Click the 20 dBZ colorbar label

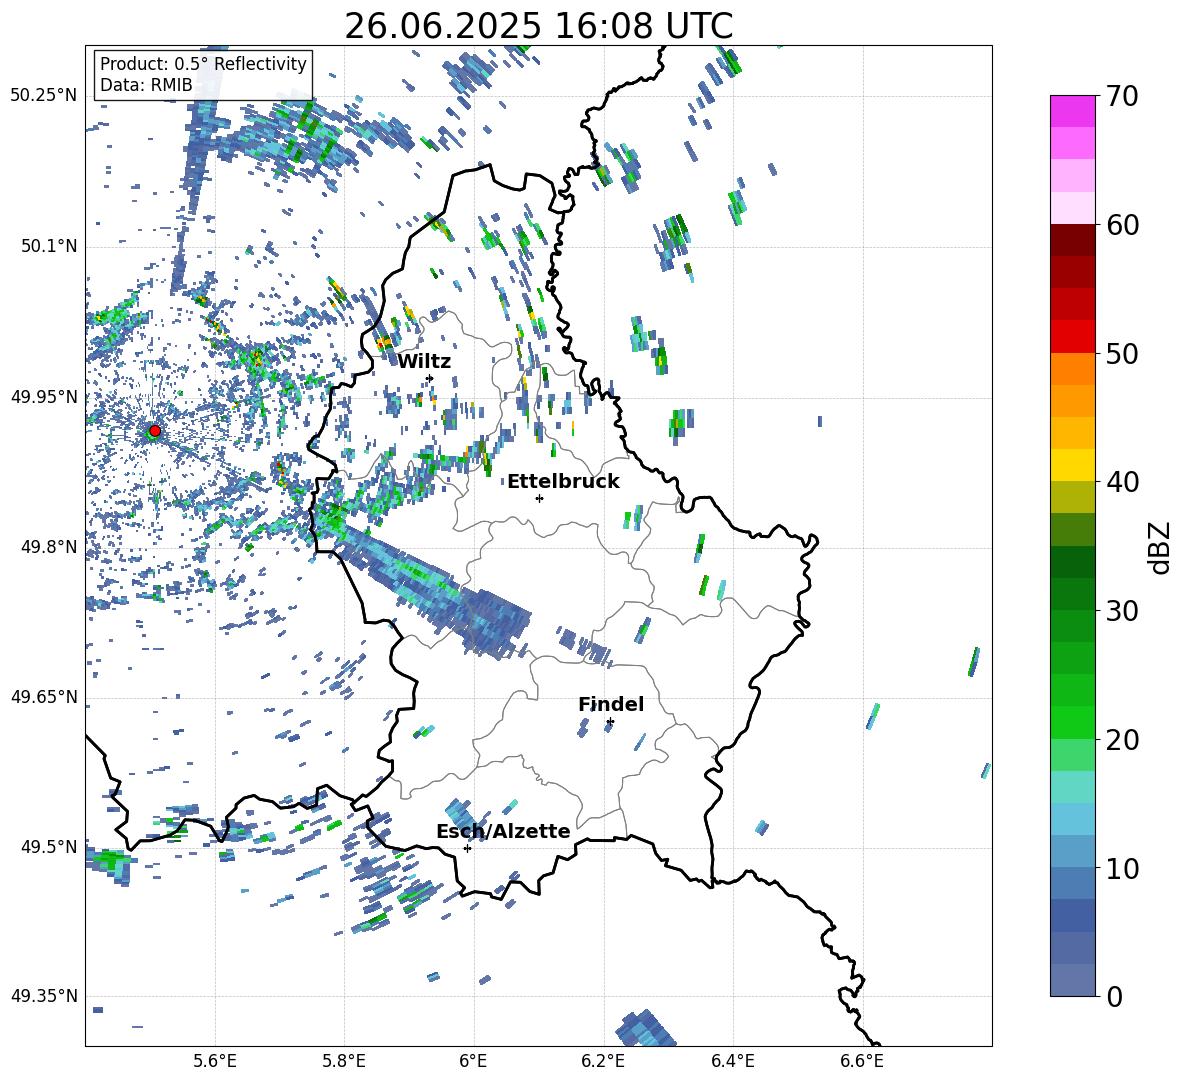coord(1122,740)
